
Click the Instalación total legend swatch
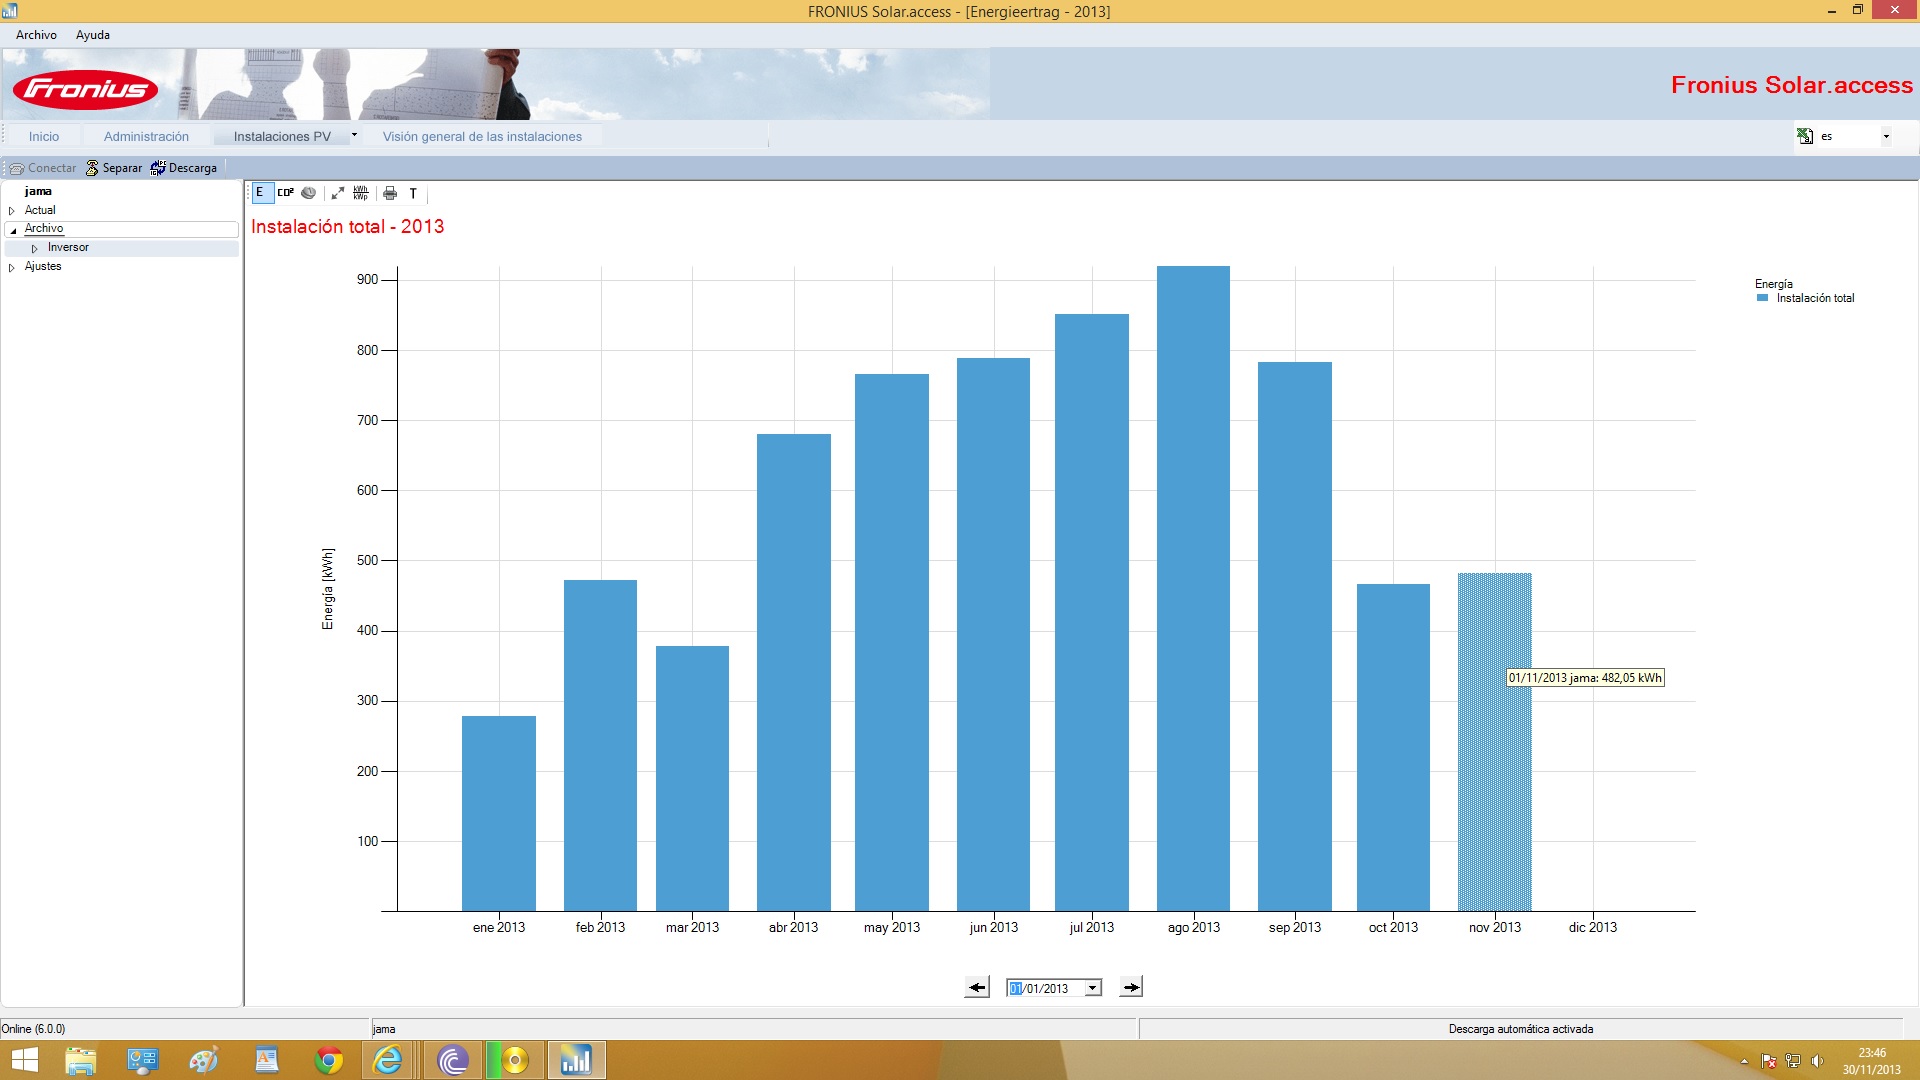click(x=1763, y=298)
